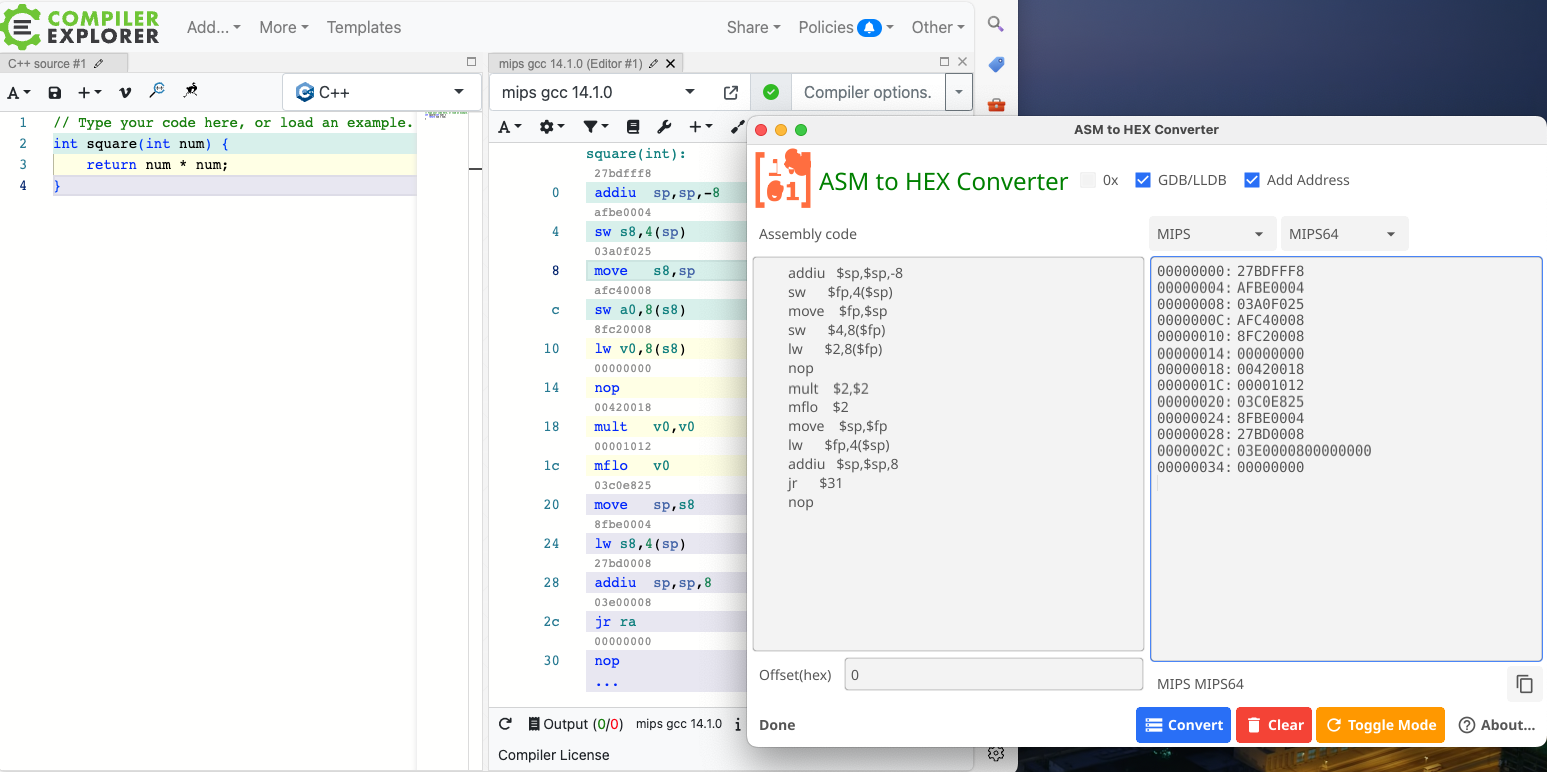Click into the hex output text area
This screenshot has height=772, width=1547.
coord(1346,459)
